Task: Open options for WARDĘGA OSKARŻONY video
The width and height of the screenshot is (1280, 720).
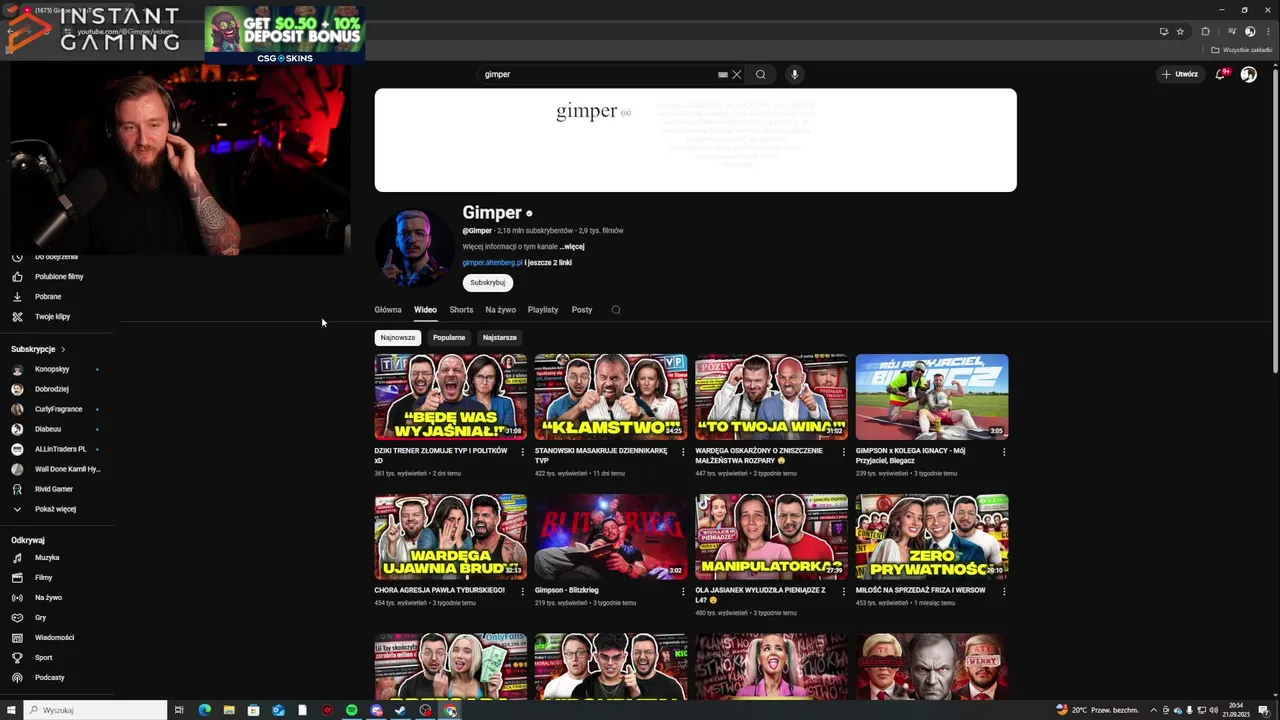Action: click(x=843, y=452)
